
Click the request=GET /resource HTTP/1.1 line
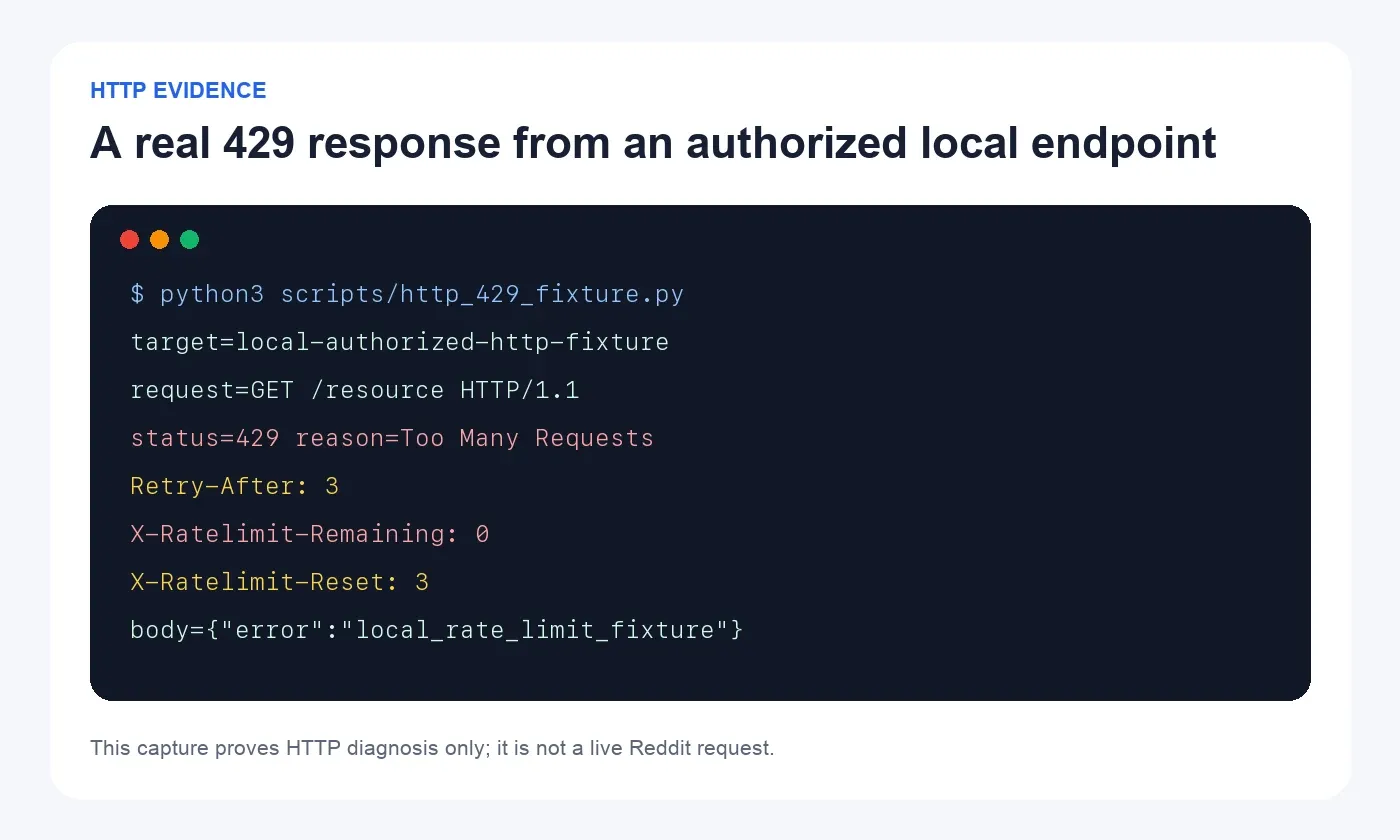click(x=355, y=390)
